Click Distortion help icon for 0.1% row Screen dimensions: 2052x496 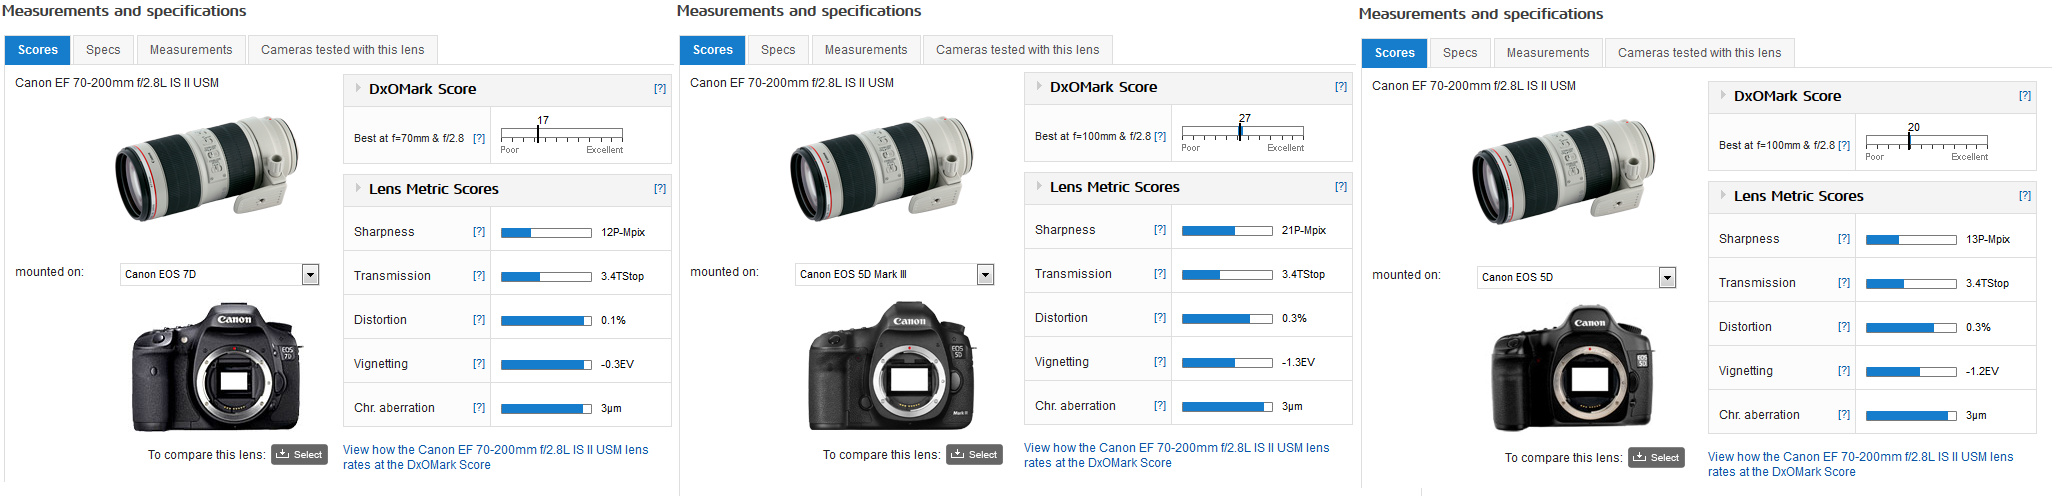pos(479,320)
